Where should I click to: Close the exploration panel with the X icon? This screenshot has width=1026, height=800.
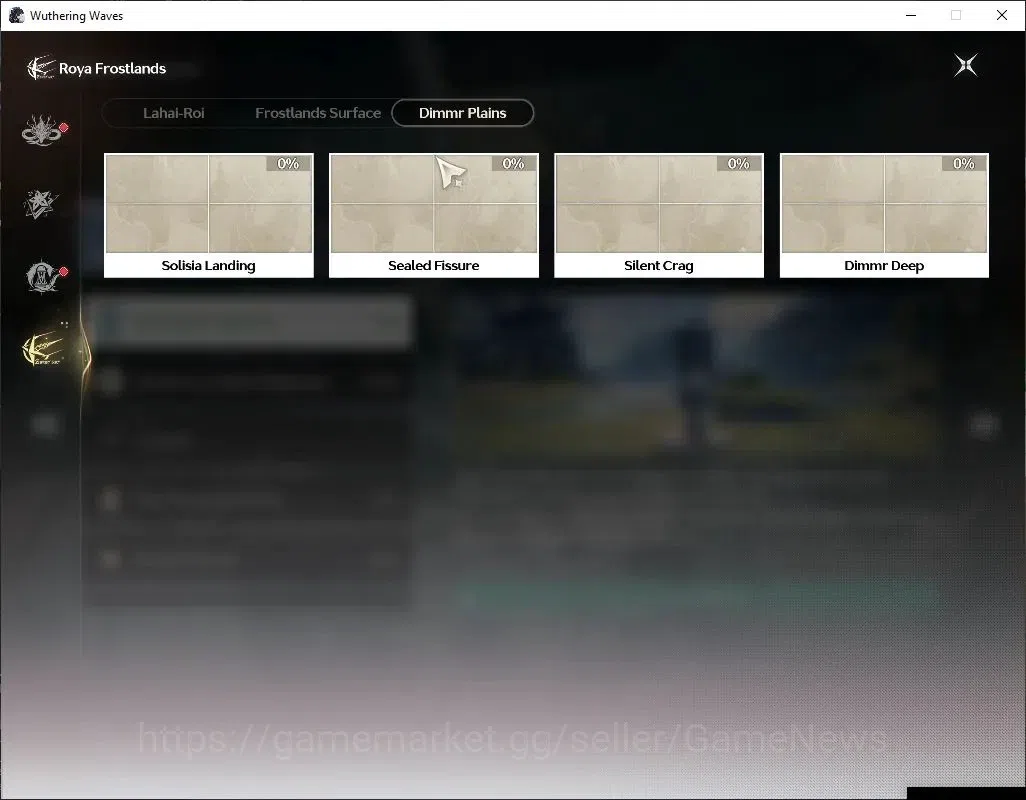pos(966,65)
